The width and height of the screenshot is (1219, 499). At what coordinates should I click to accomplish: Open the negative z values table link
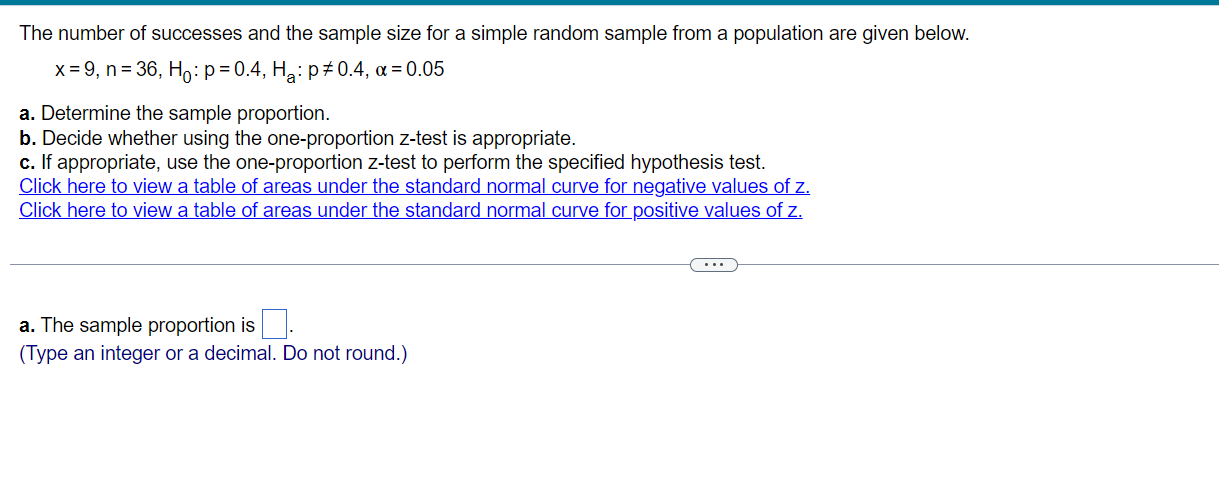pyautogui.click(x=414, y=186)
